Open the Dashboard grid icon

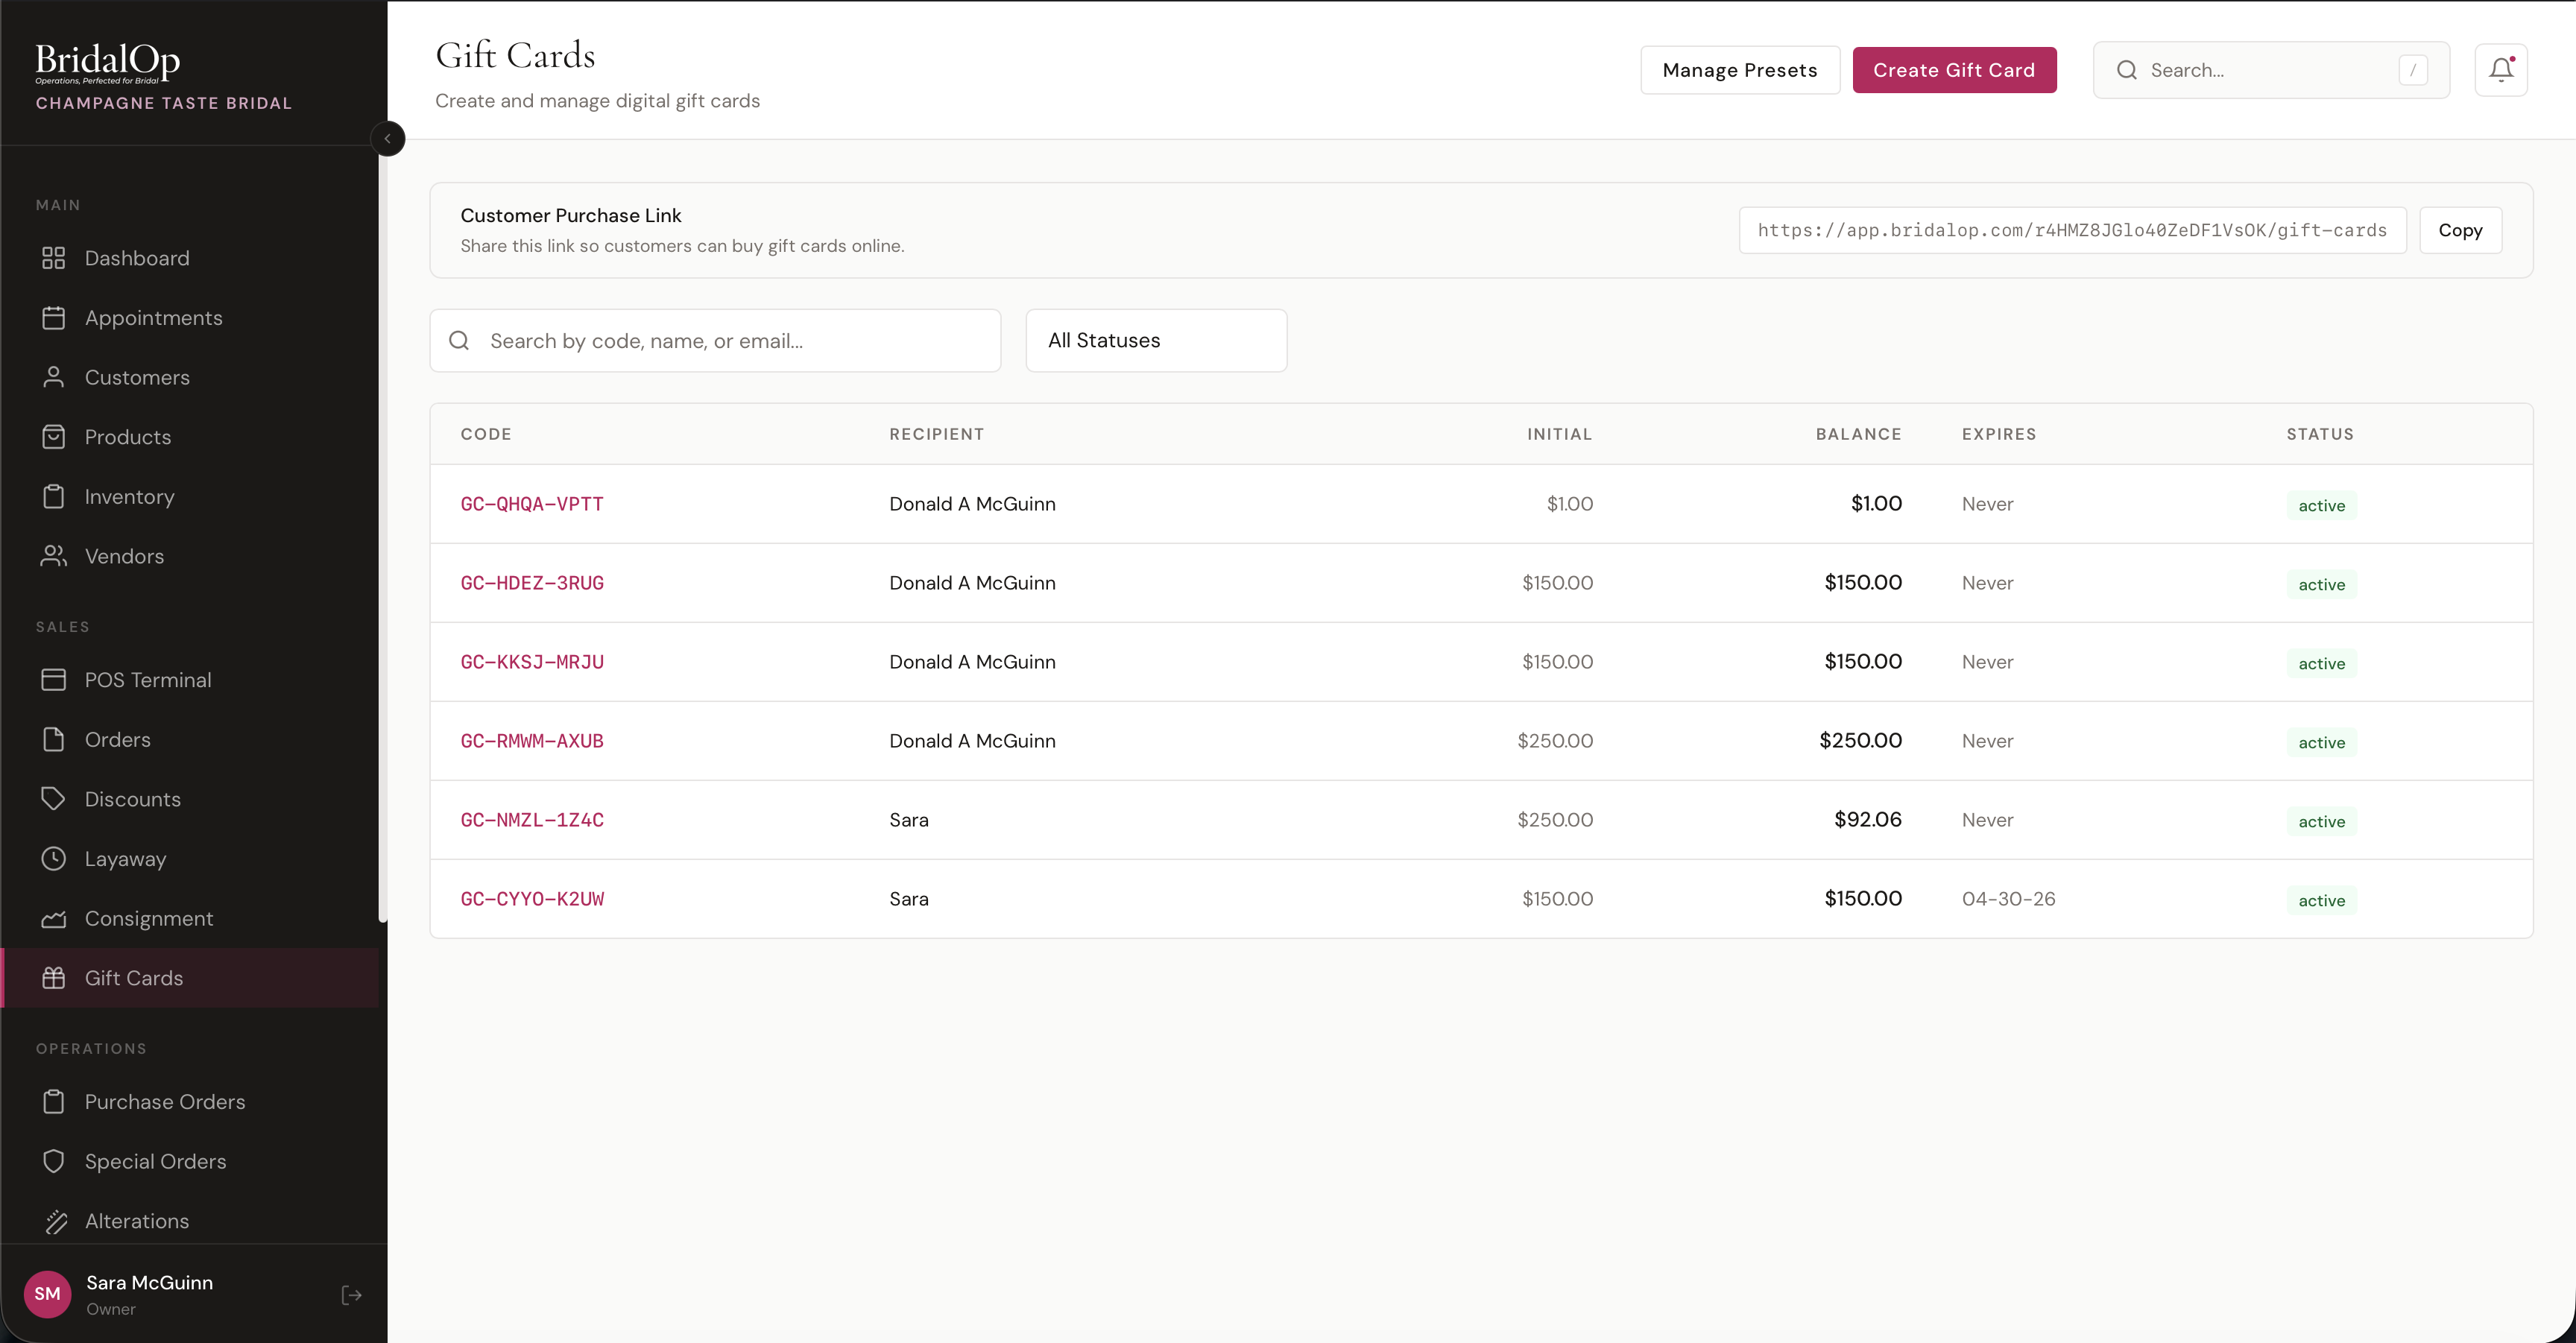[54, 258]
